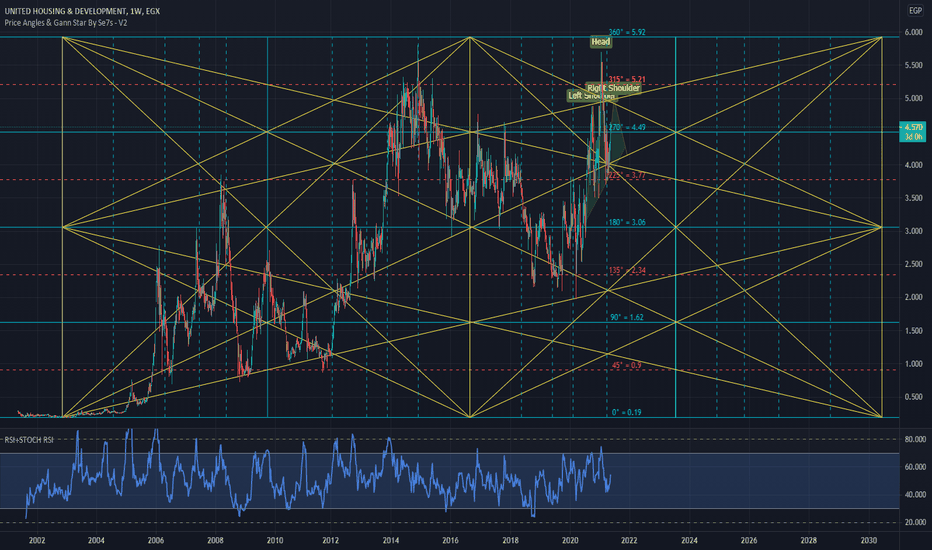Click the 225° = 3.77 level label
This screenshot has width=932, height=550.
(x=627, y=175)
